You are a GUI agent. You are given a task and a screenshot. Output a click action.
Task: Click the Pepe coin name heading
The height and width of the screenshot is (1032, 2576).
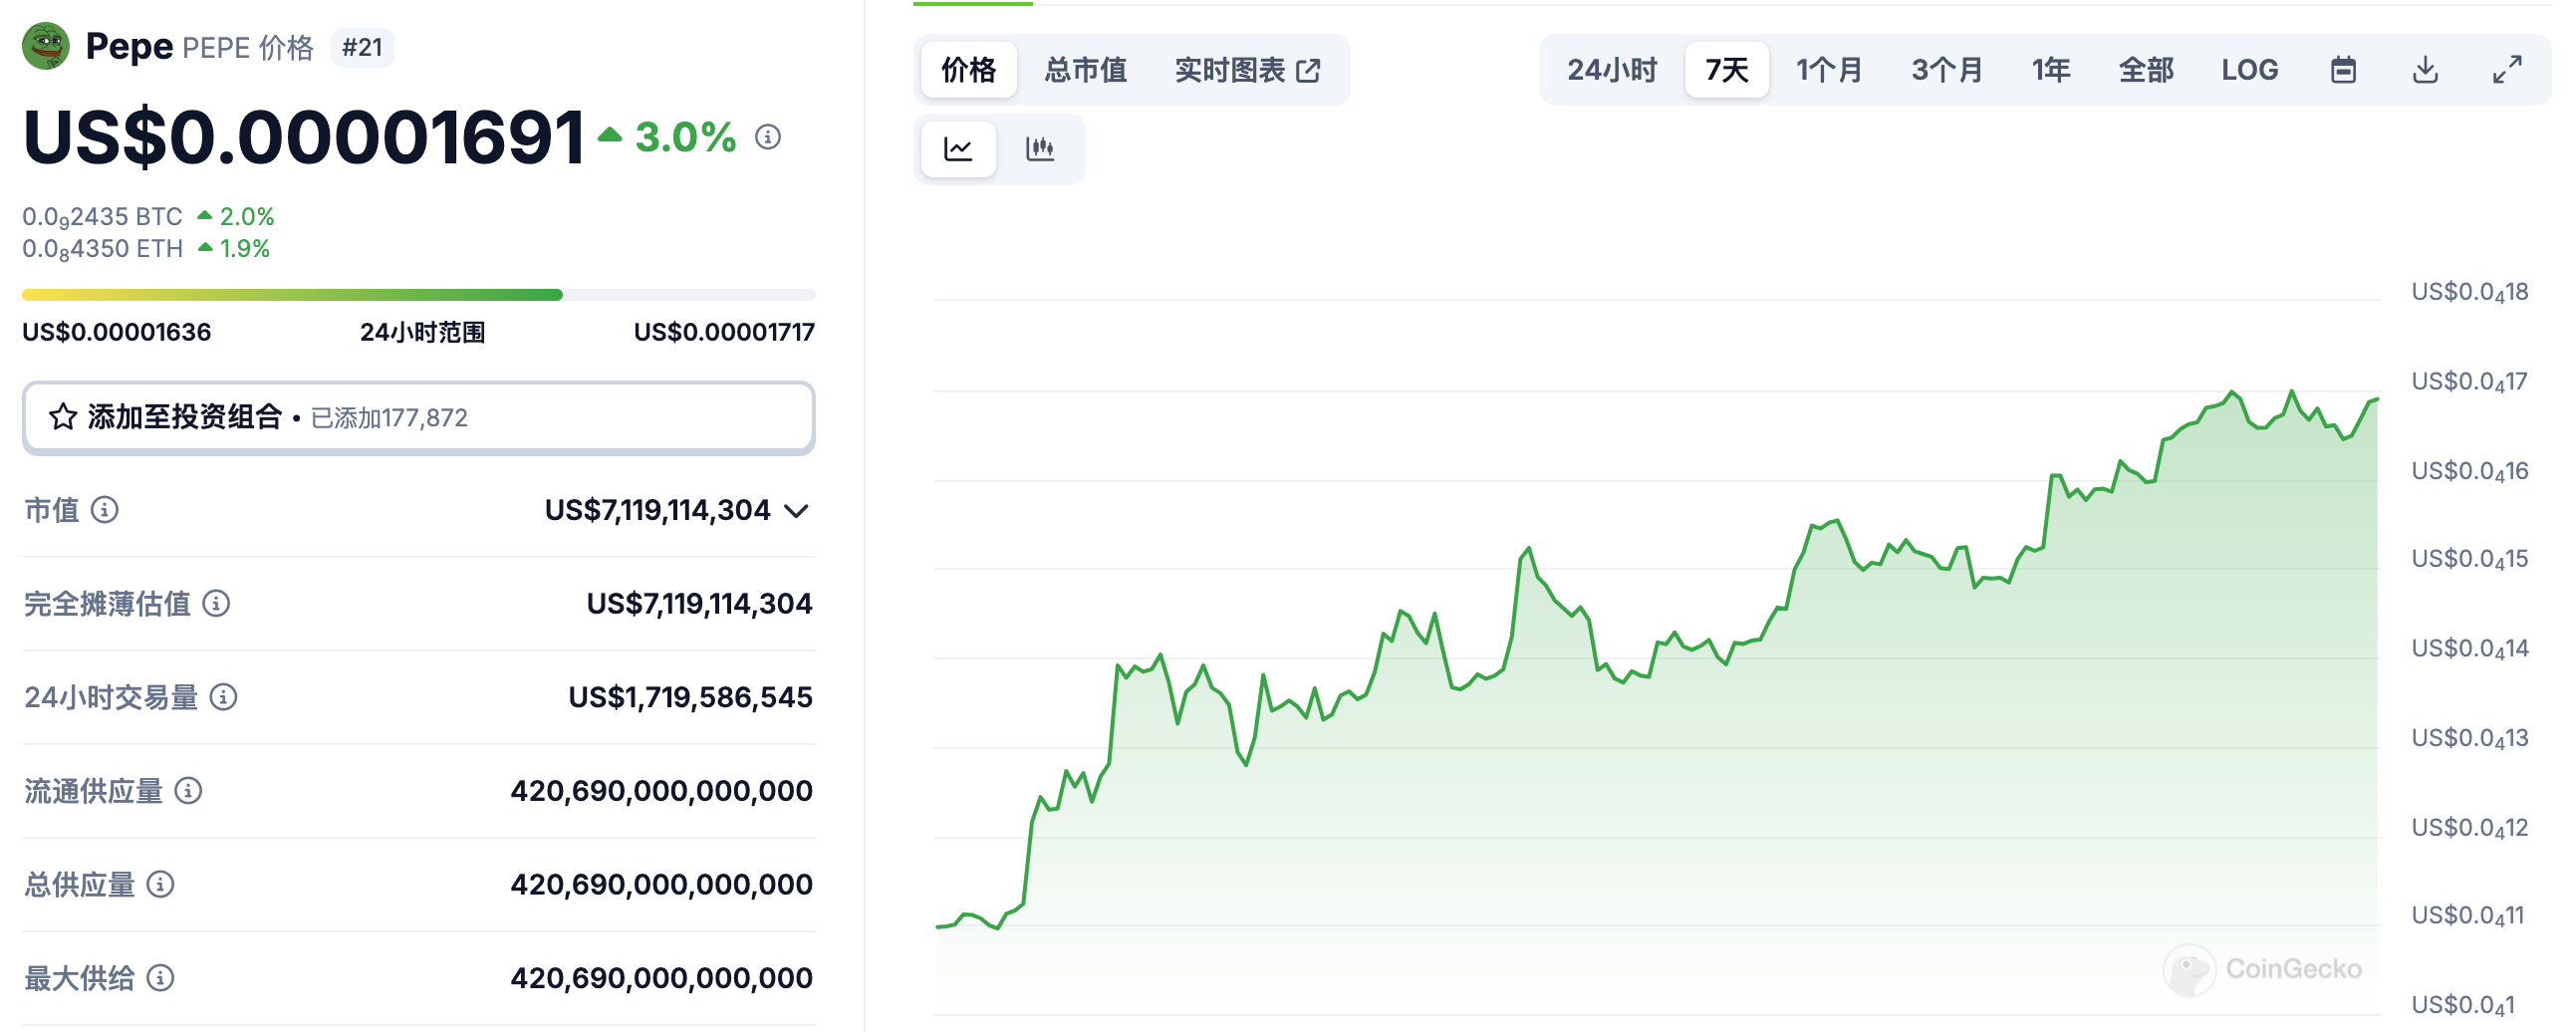[129, 46]
